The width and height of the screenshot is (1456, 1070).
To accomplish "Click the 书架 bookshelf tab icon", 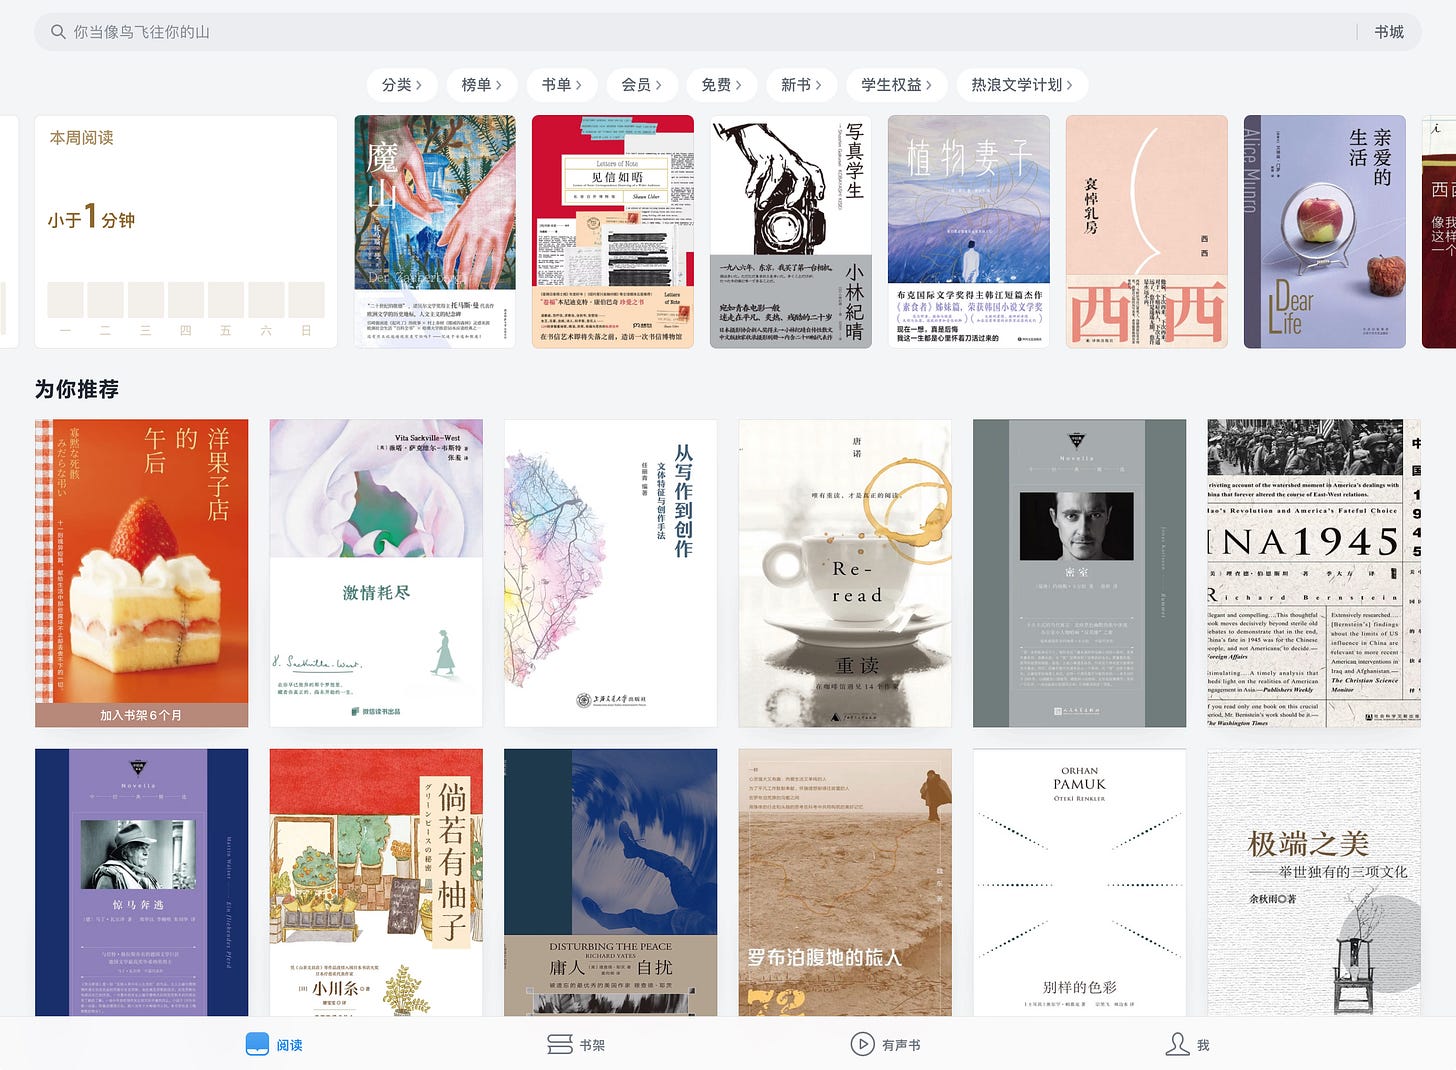I will coord(560,1044).
